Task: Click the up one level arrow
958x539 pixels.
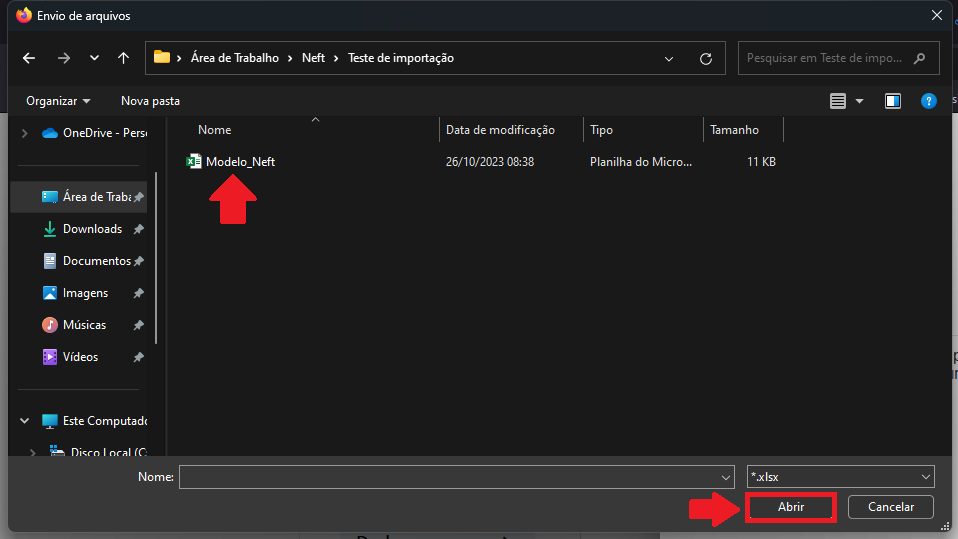Action: (x=123, y=58)
